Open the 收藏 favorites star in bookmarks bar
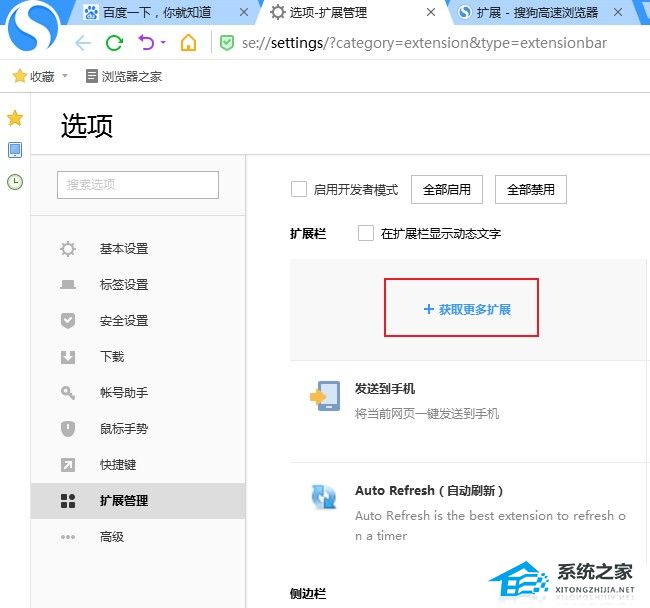 coord(19,76)
